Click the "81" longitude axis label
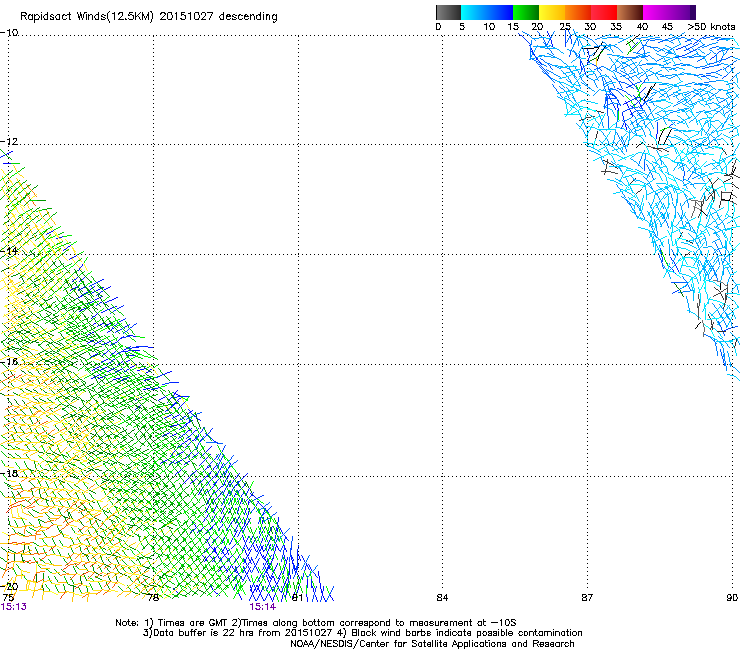Image resolution: width=740 pixels, height=650 pixels. pyautogui.click(x=297, y=598)
